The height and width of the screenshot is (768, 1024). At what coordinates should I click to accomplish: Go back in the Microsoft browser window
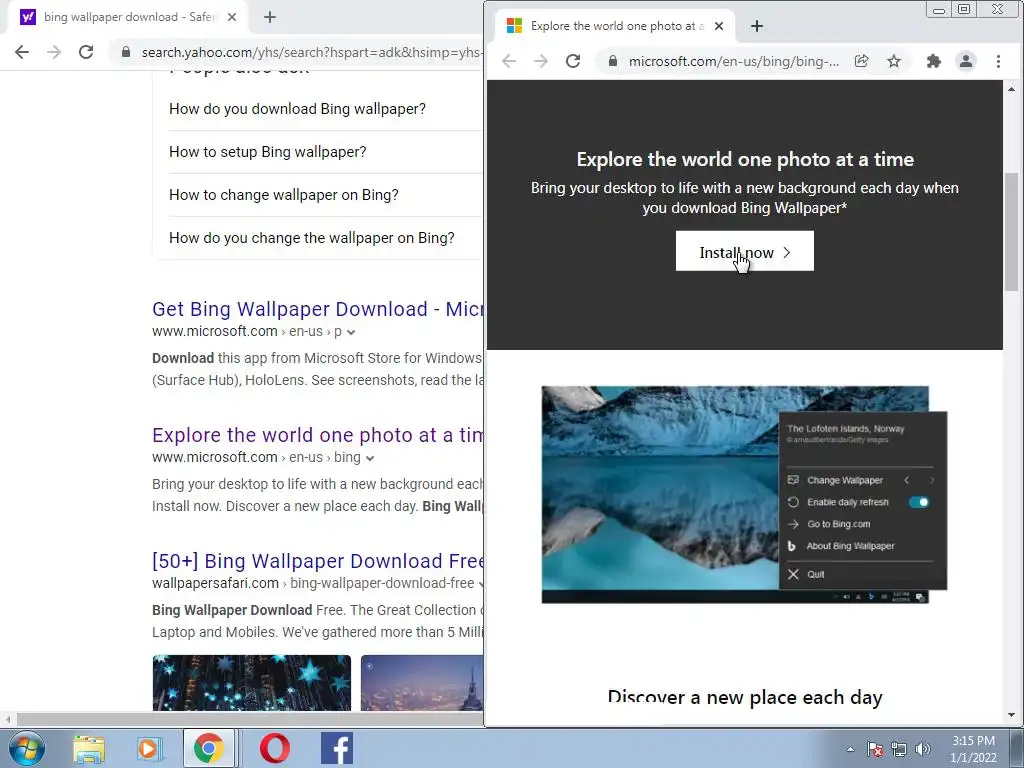tap(509, 61)
